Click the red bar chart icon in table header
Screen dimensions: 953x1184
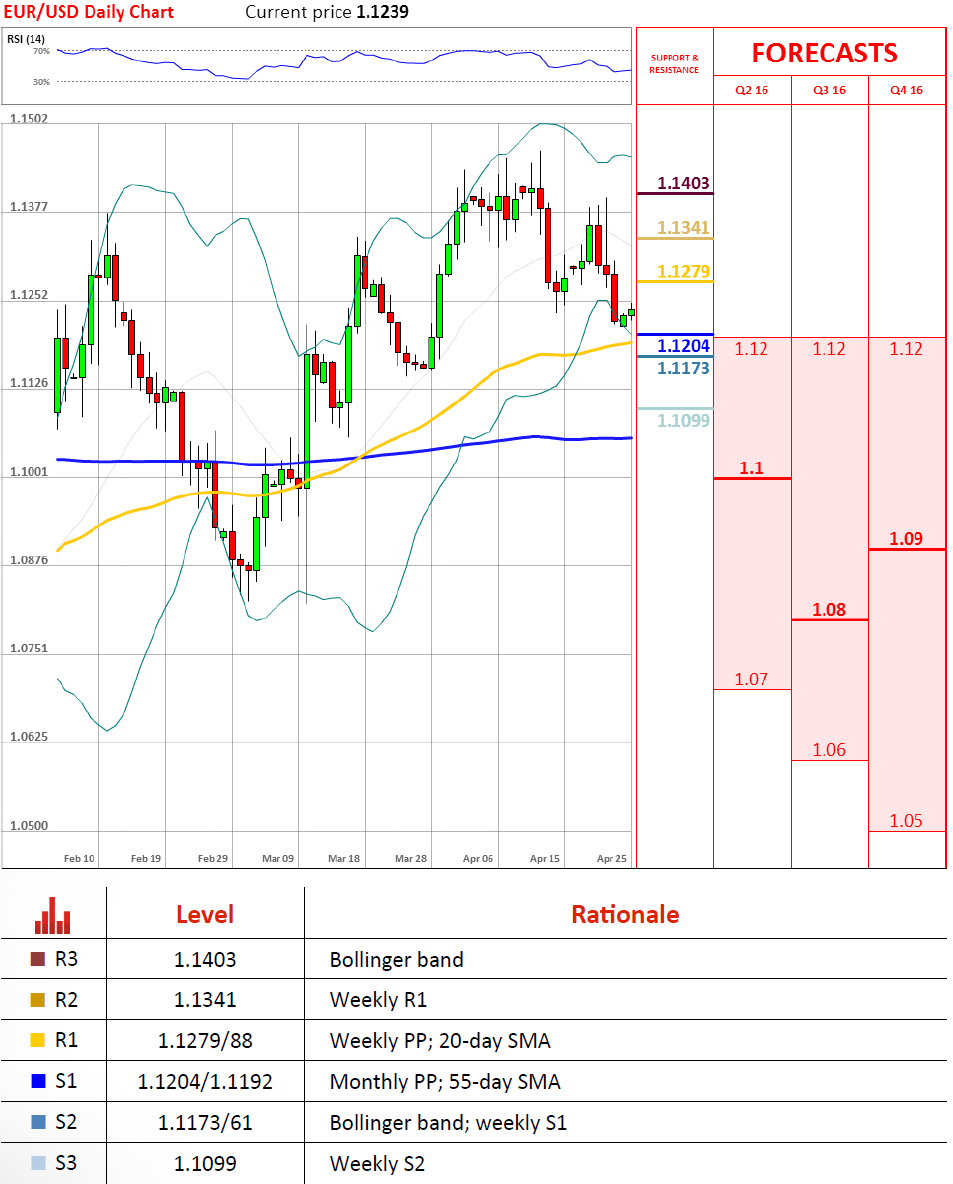point(53,913)
